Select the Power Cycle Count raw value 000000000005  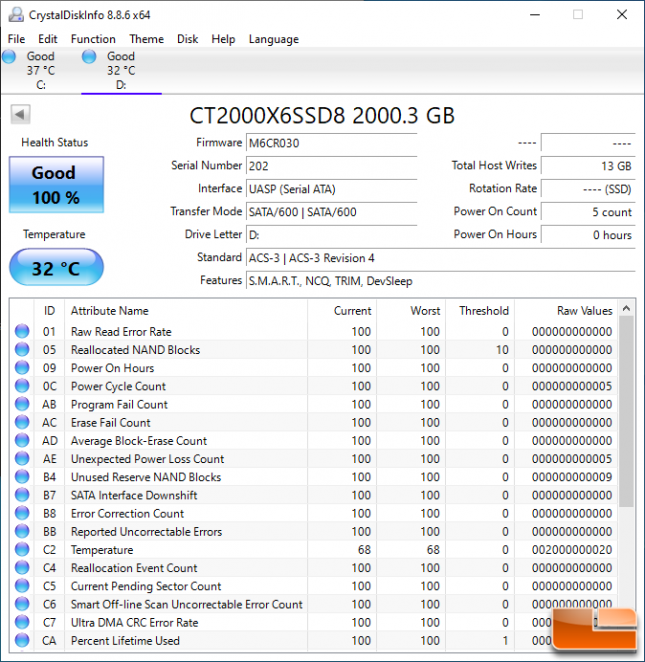(572, 386)
